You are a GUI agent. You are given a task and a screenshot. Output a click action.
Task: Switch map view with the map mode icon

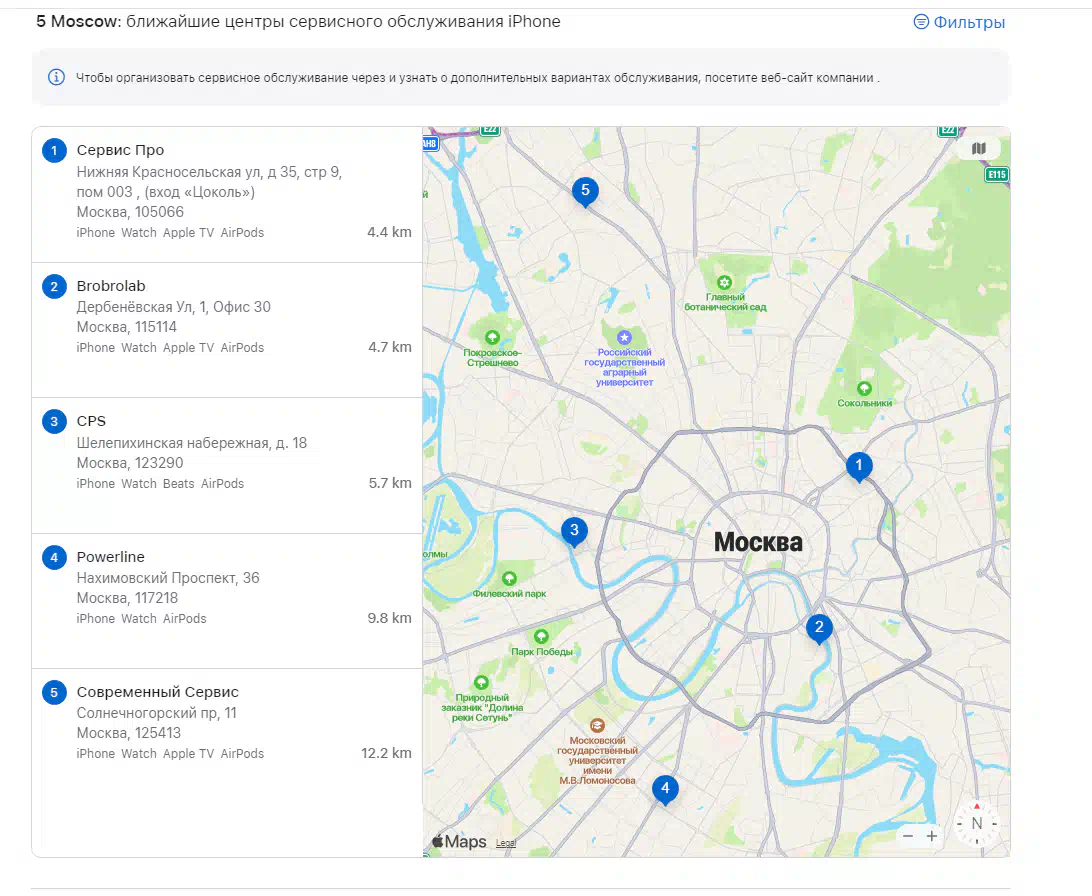978,148
